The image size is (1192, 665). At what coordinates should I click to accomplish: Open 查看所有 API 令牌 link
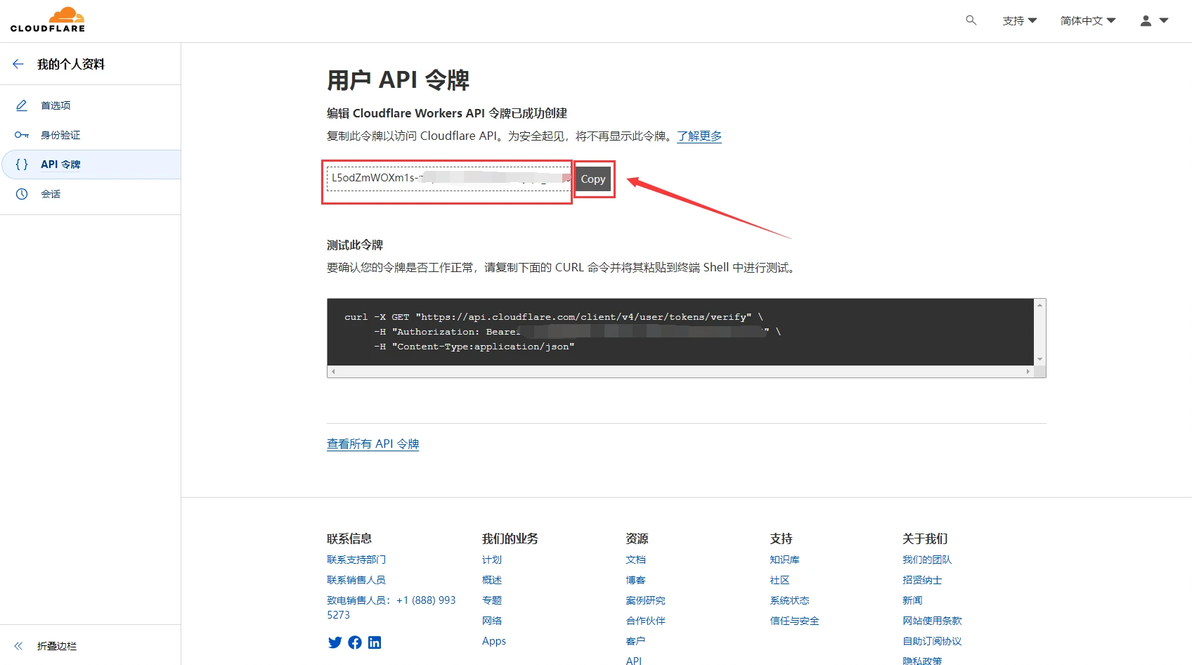[372, 444]
